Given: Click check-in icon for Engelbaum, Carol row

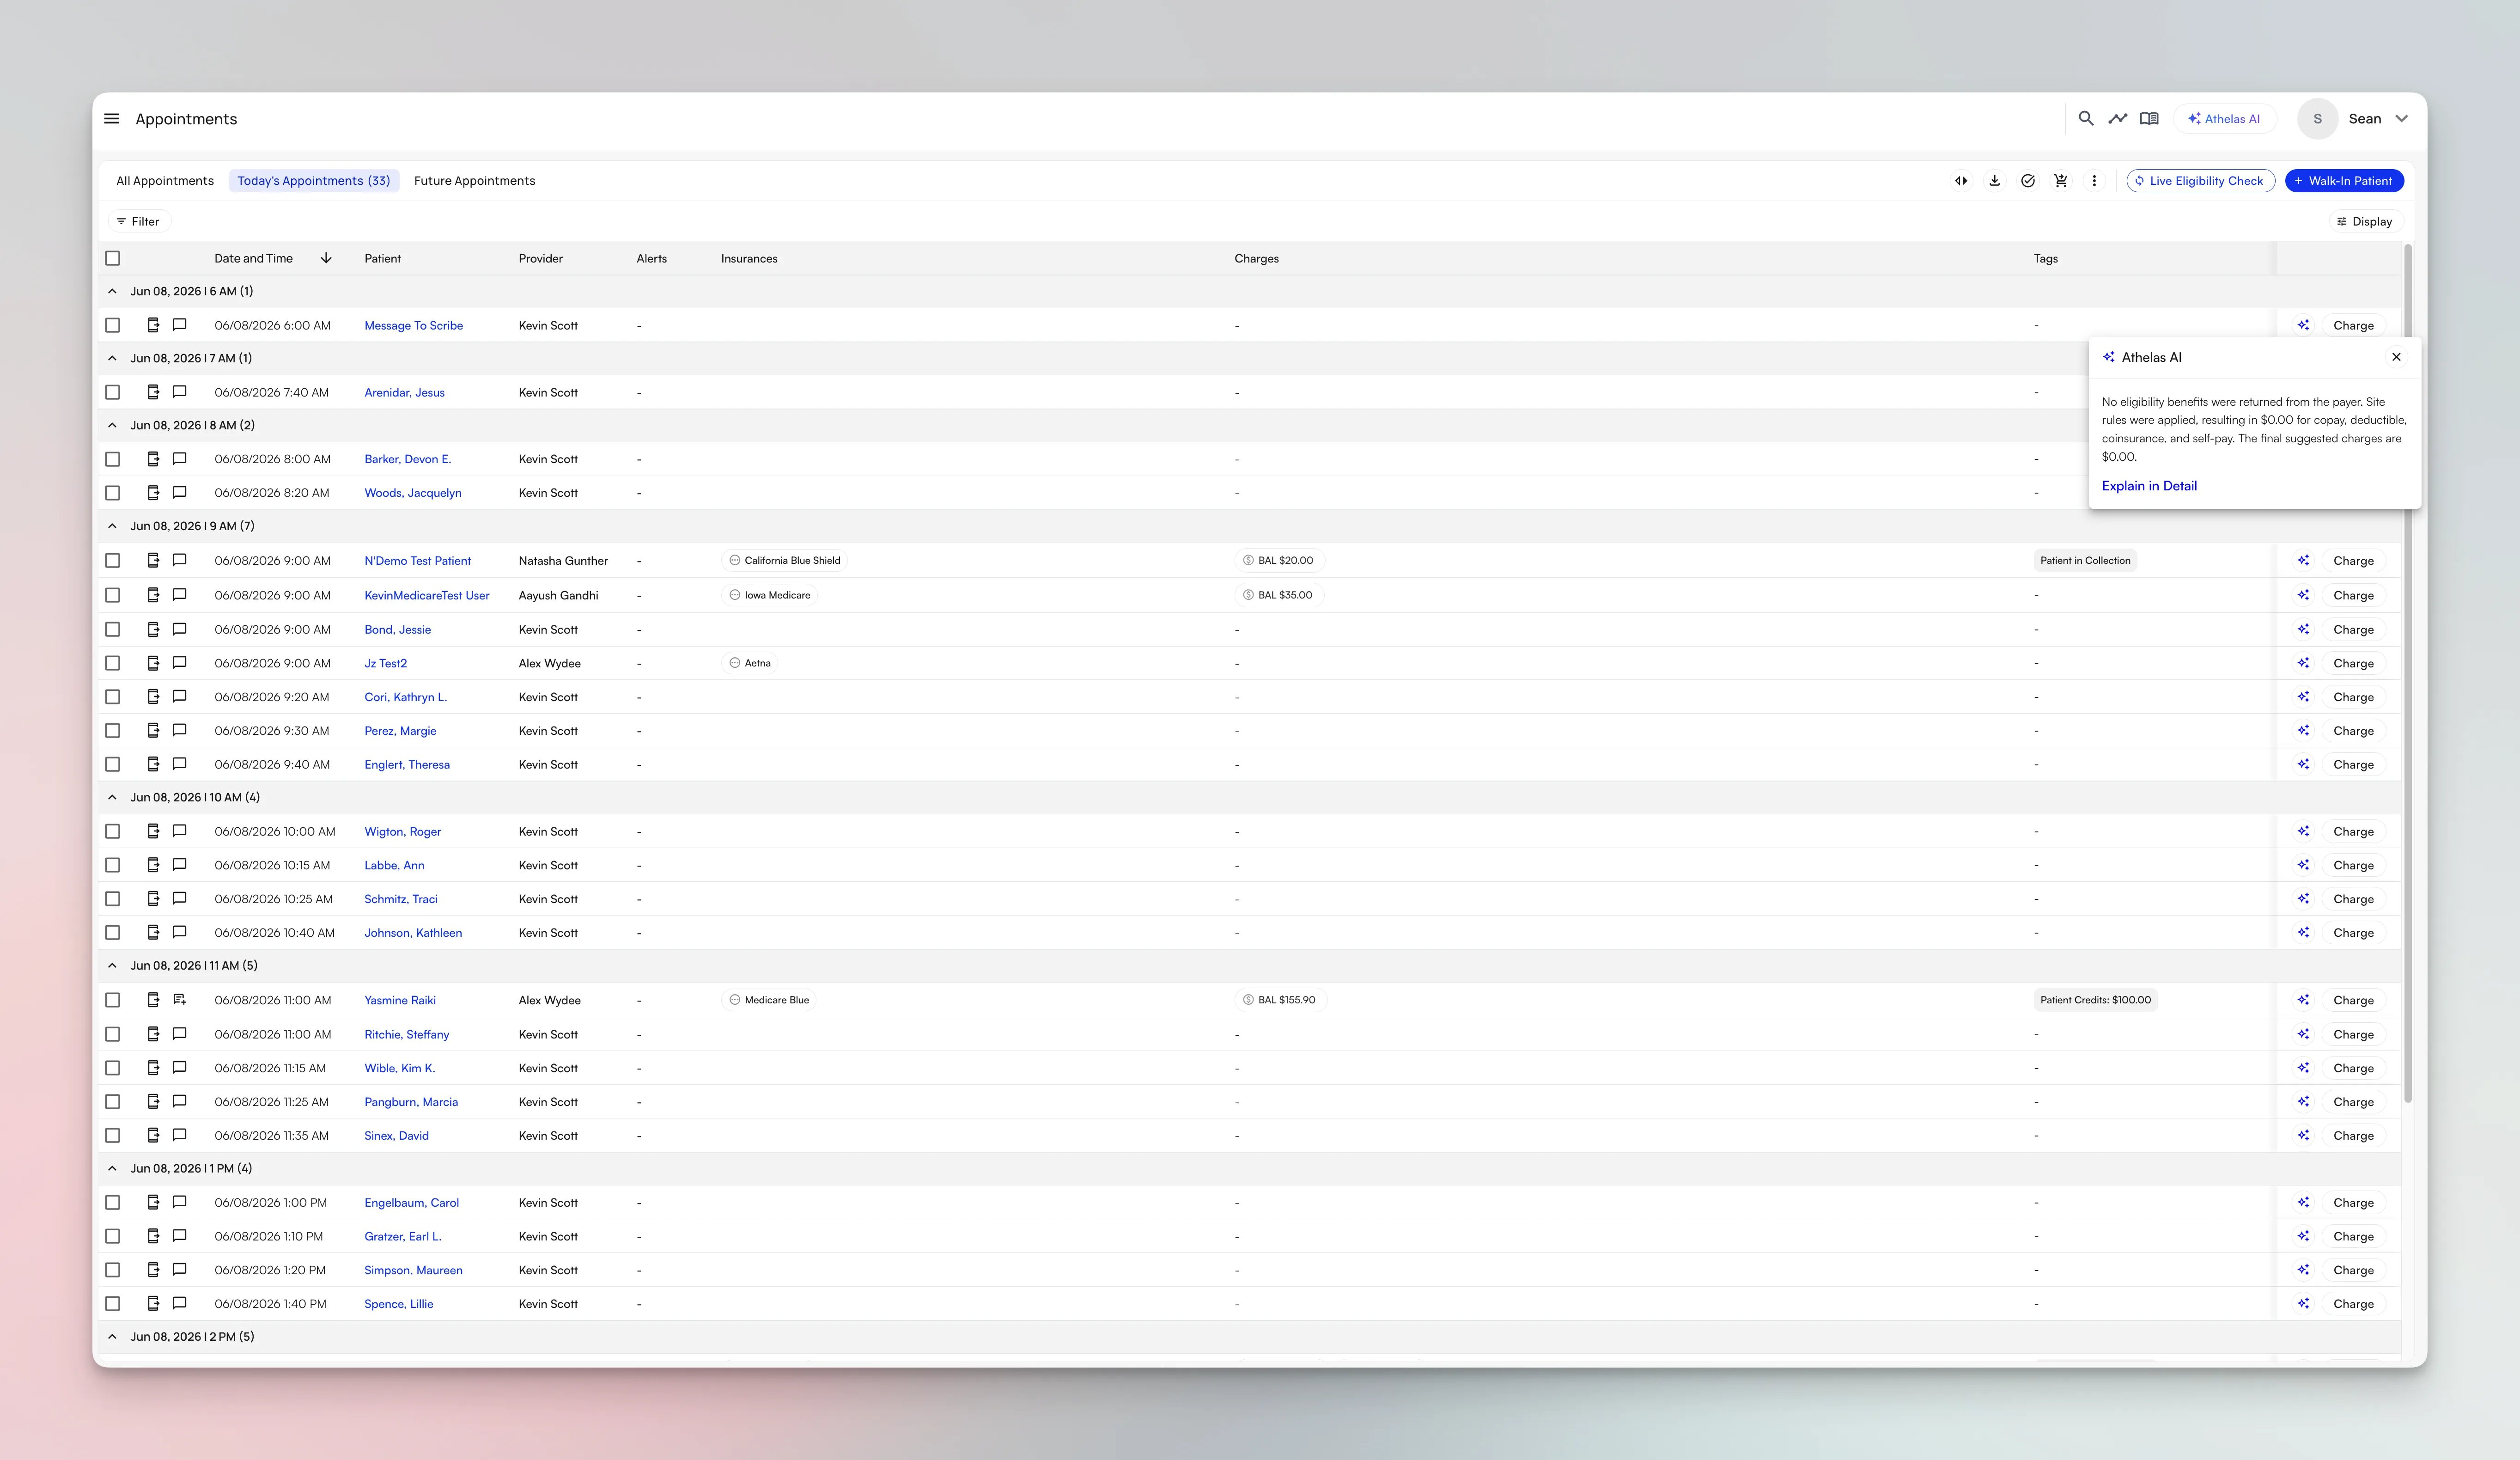Looking at the screenshot, I should pyautogui.click(x=153, y=1202).
